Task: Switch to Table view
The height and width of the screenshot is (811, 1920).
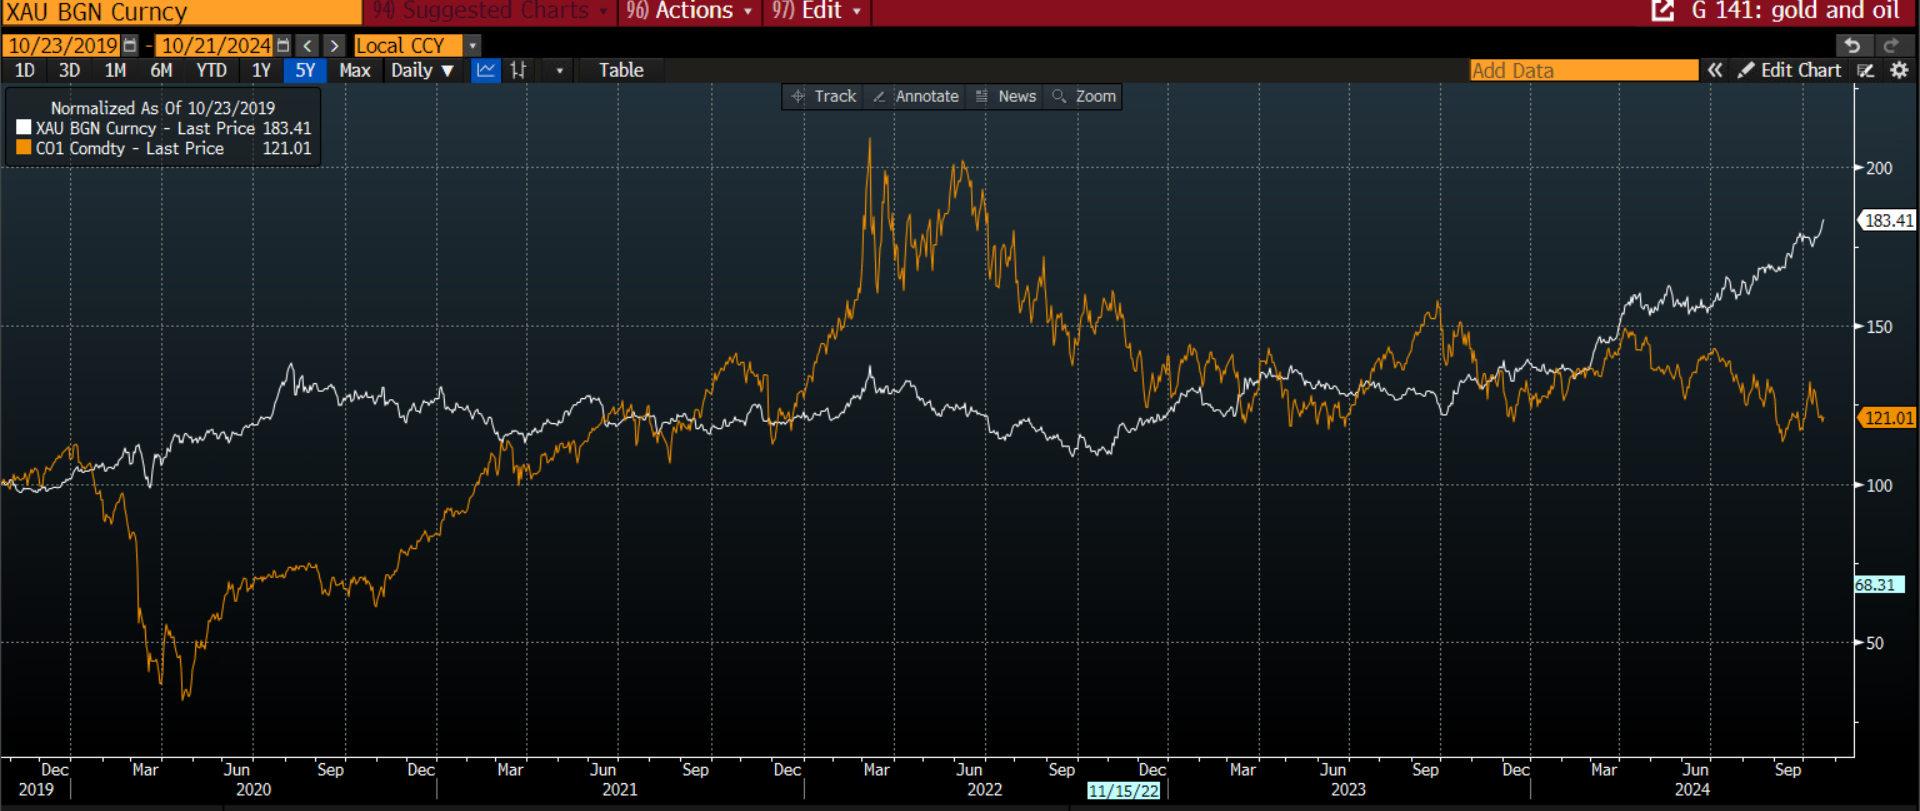Action: (x=620, y=70)
